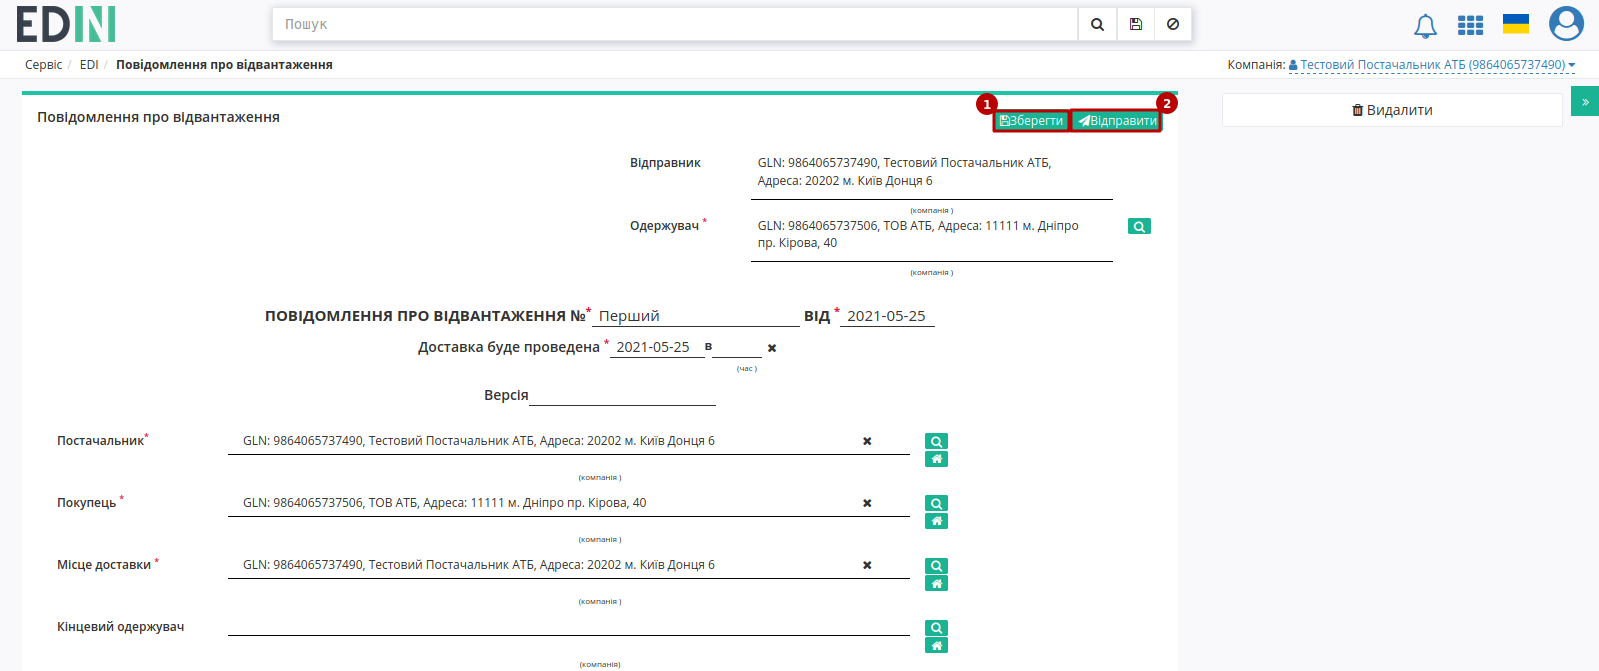The image size is (1599, 671).
Task: Search company for Покупець
Action: click(936, 503)
